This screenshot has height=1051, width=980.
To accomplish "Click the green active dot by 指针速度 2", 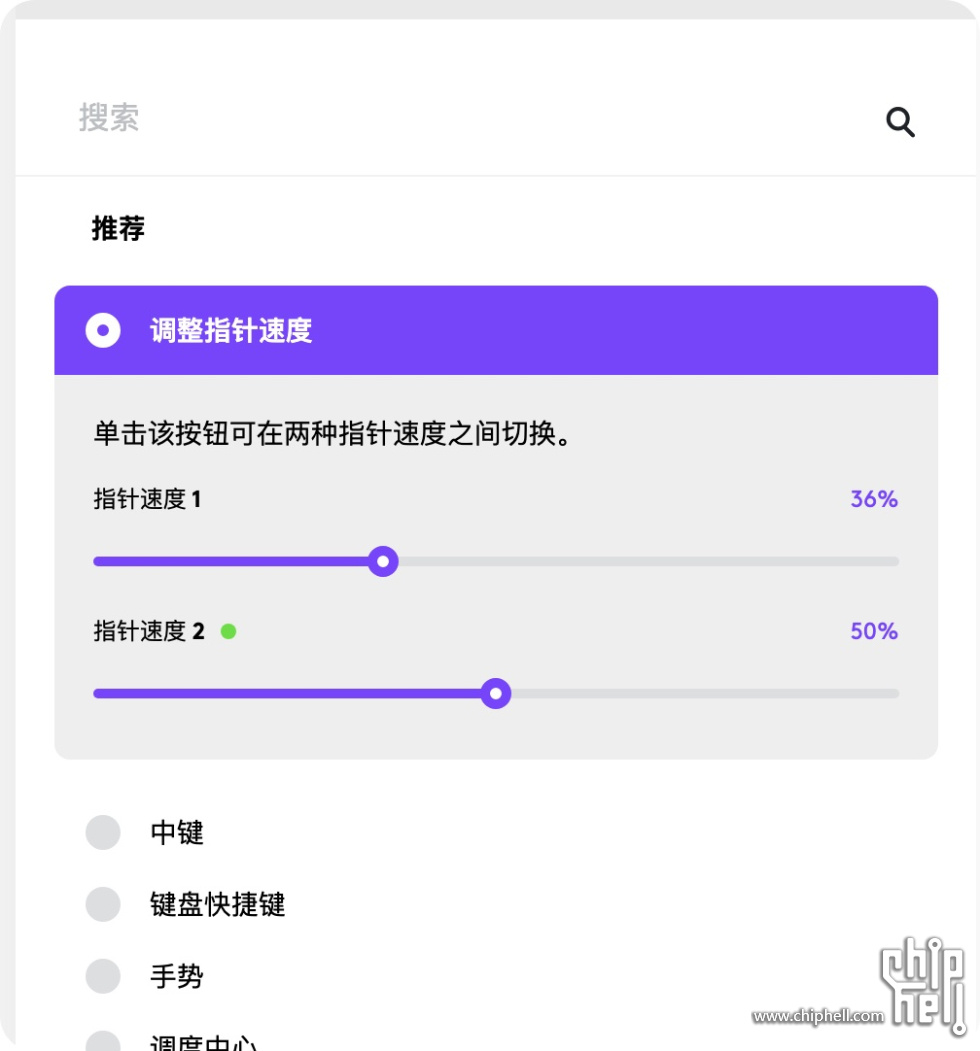I will pos(229,631).
